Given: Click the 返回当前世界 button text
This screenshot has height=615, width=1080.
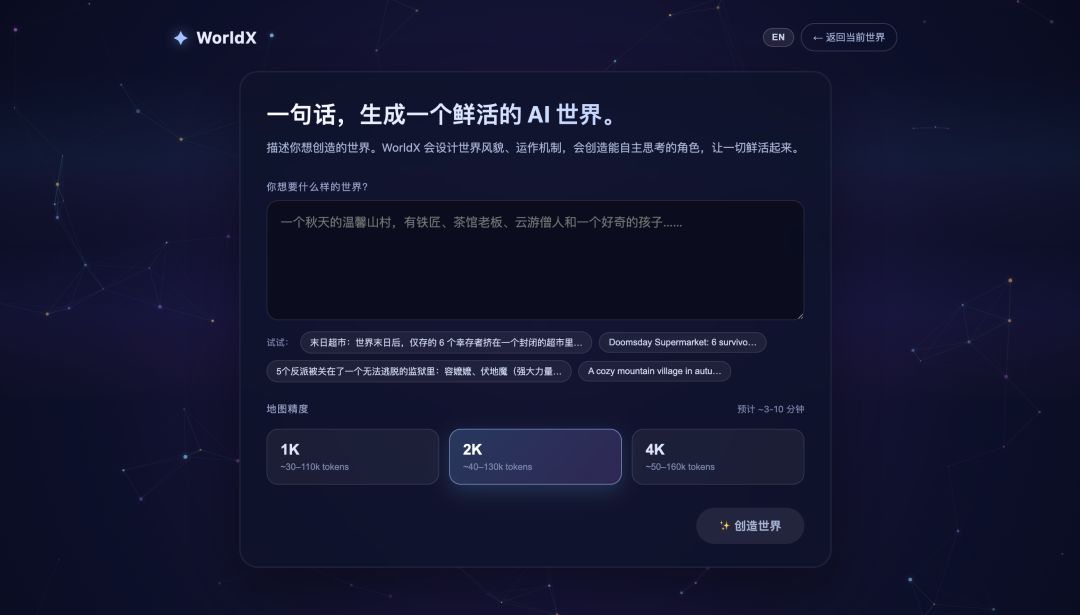Looking at the screenshot, I should [x=855, y=37].
